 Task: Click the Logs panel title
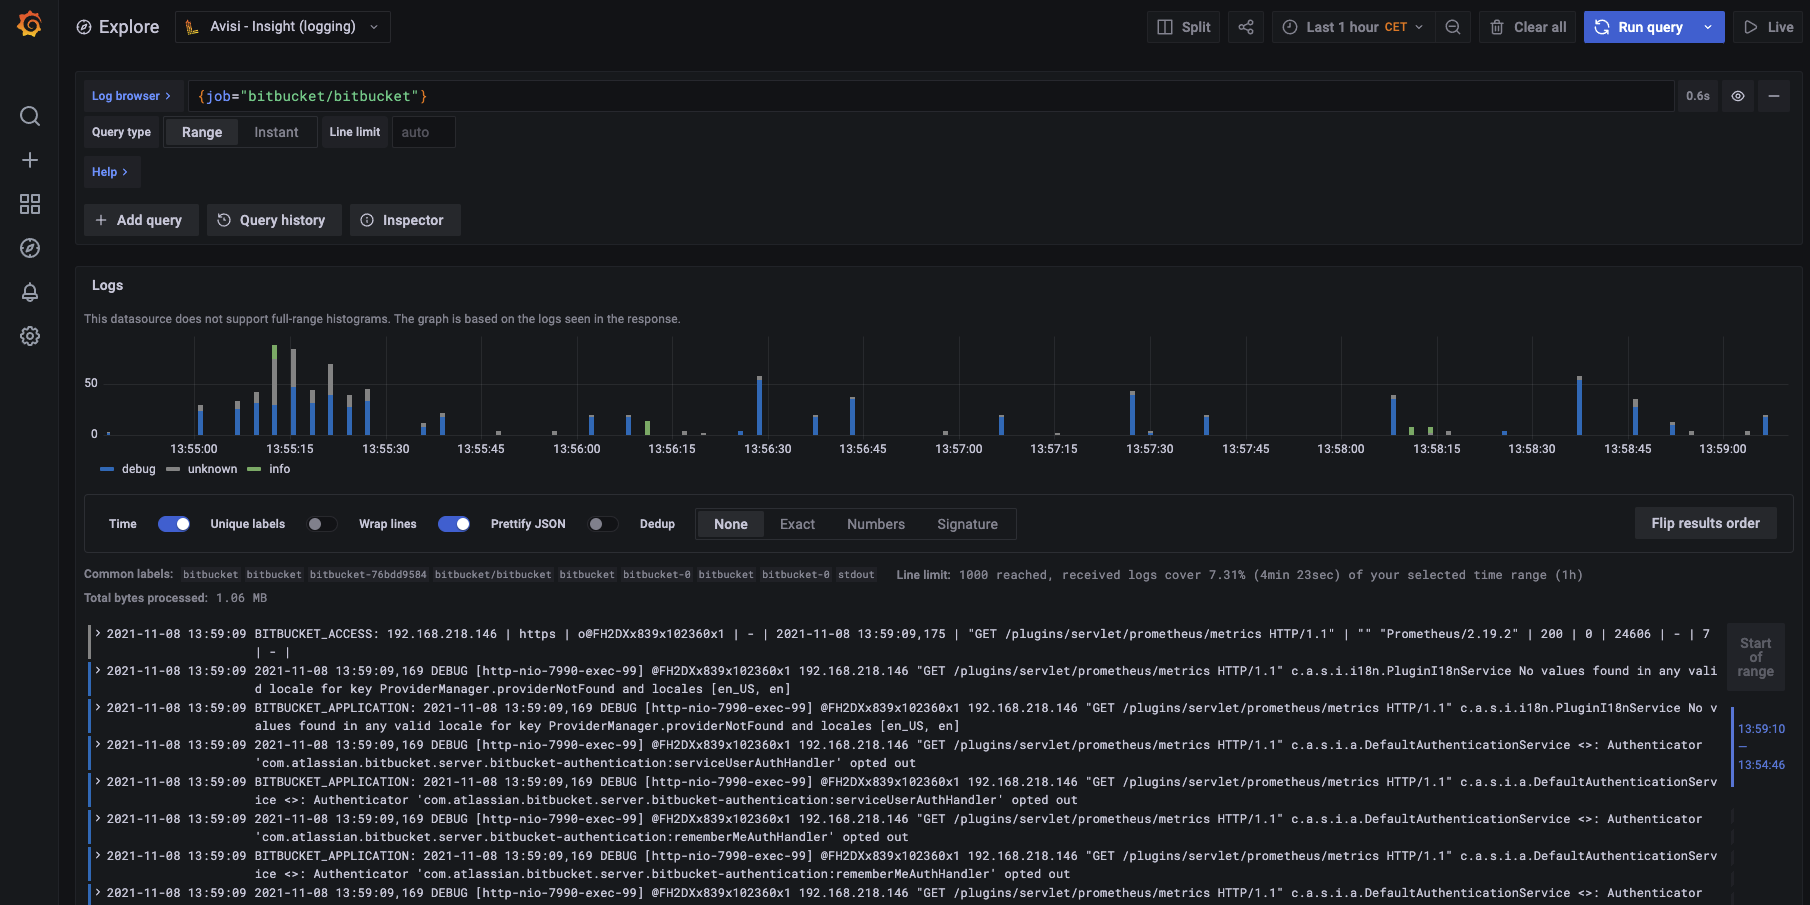(x=108, y=285)
